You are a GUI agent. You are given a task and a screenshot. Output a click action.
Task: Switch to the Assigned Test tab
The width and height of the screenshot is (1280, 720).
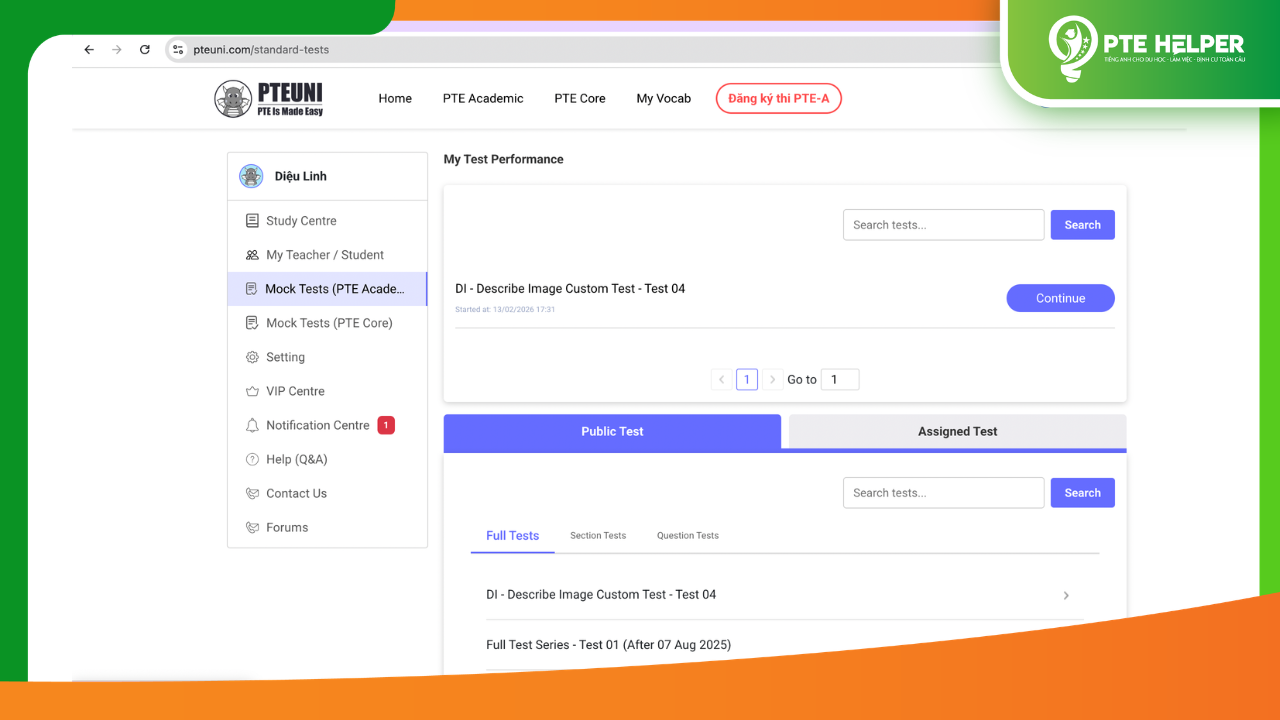(x=957, y=431)
